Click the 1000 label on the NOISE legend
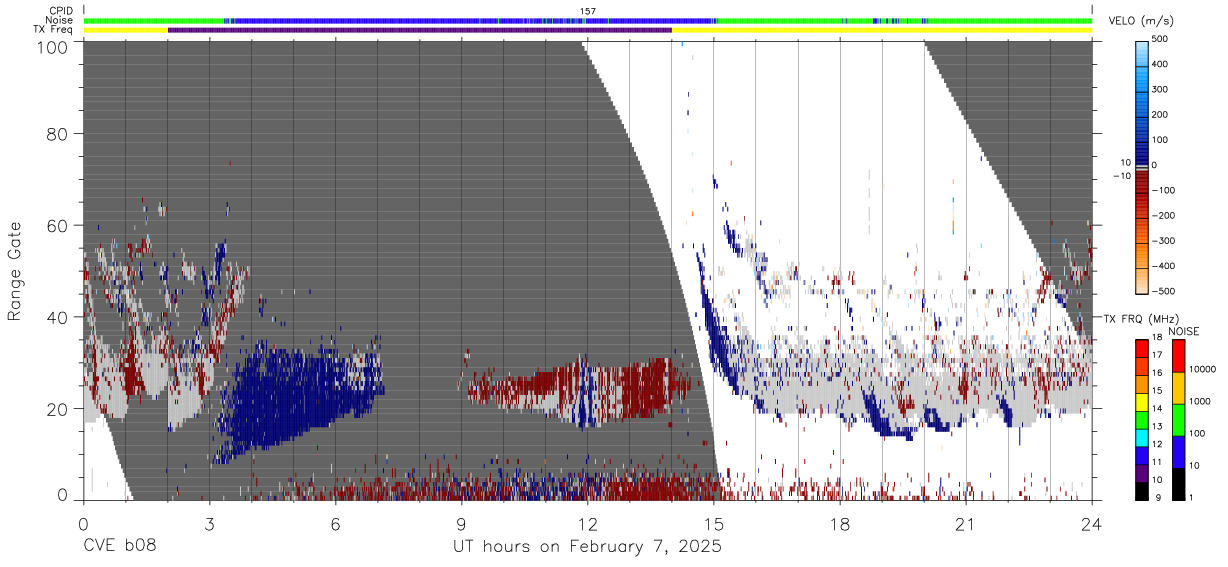 pos(1201,401)
